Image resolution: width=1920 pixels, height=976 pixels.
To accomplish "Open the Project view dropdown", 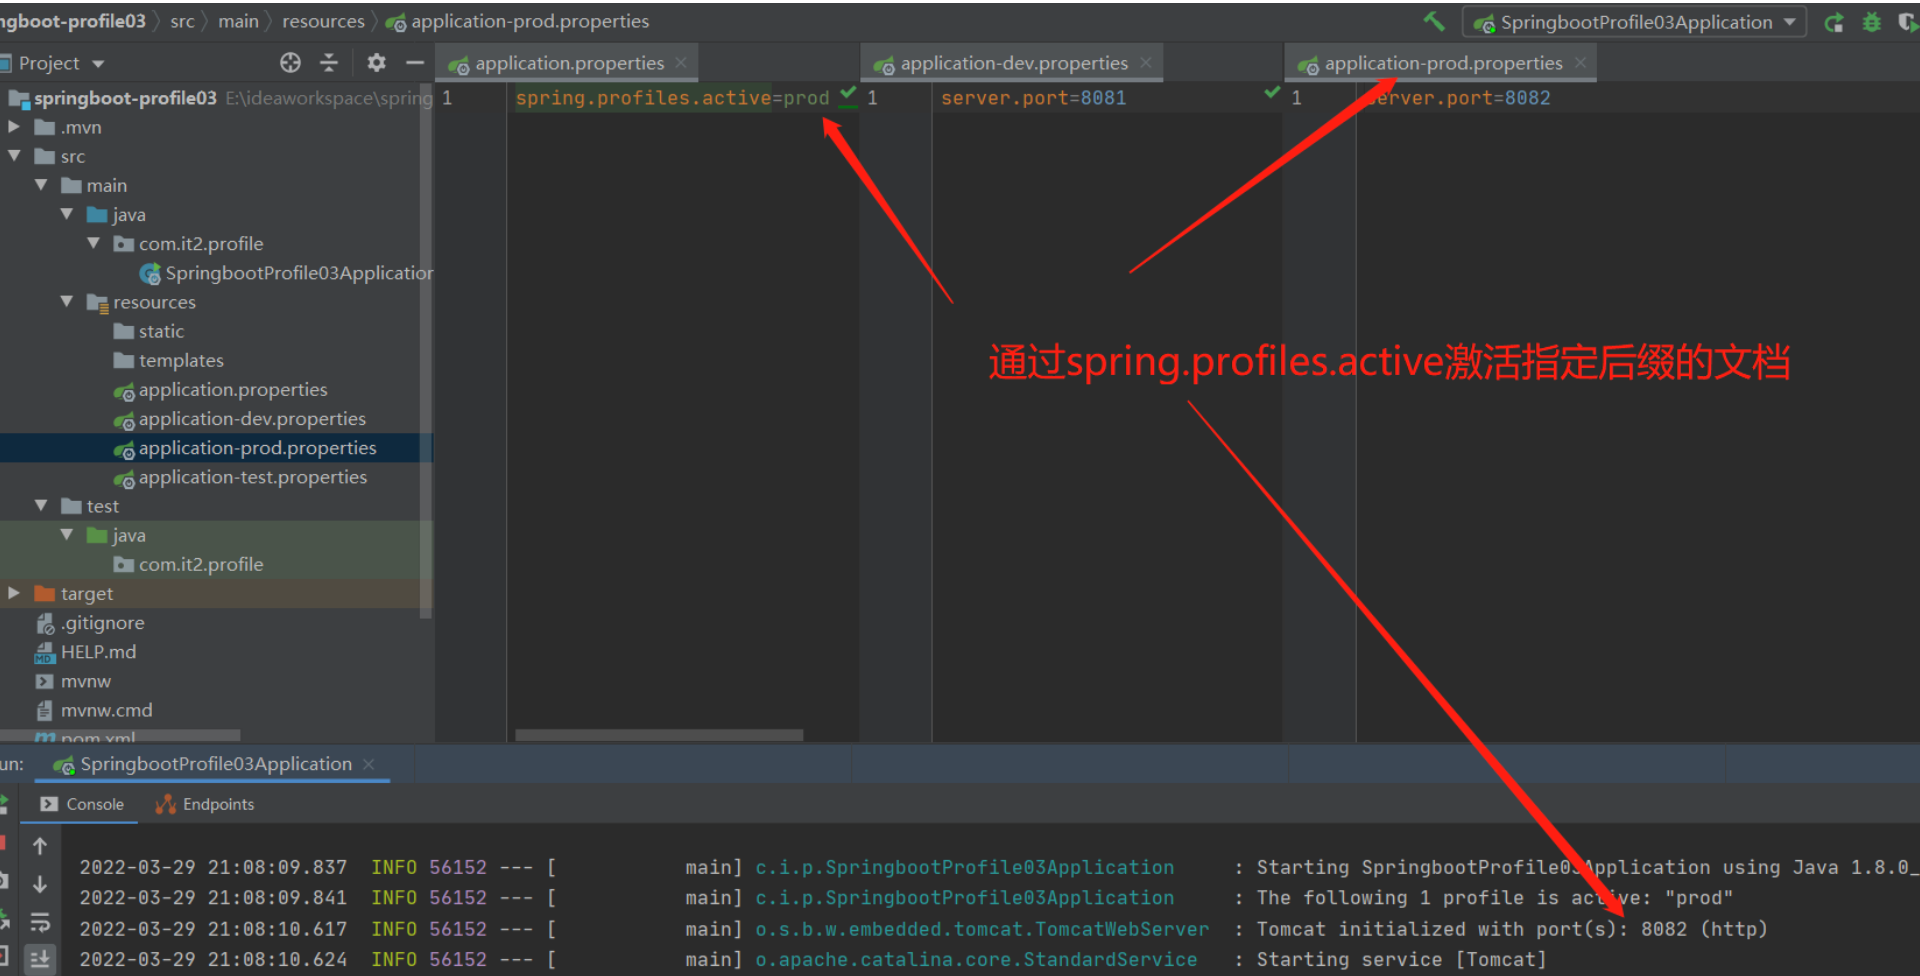I will [x=98, y=64].
